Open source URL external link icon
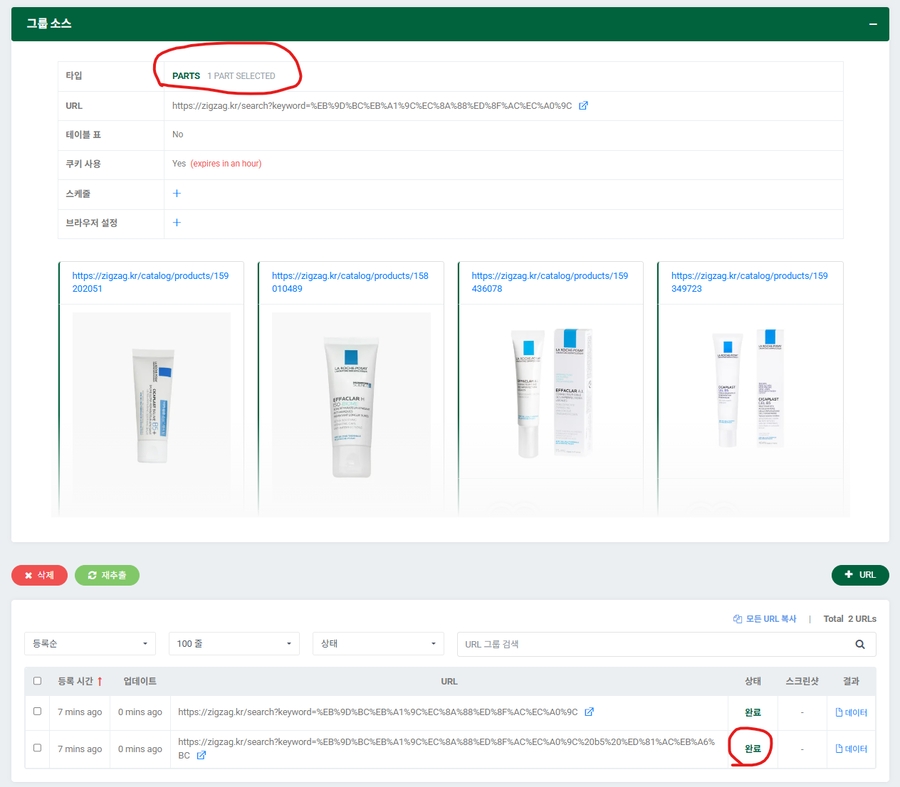The image size is (900, 787). point(584,105)
